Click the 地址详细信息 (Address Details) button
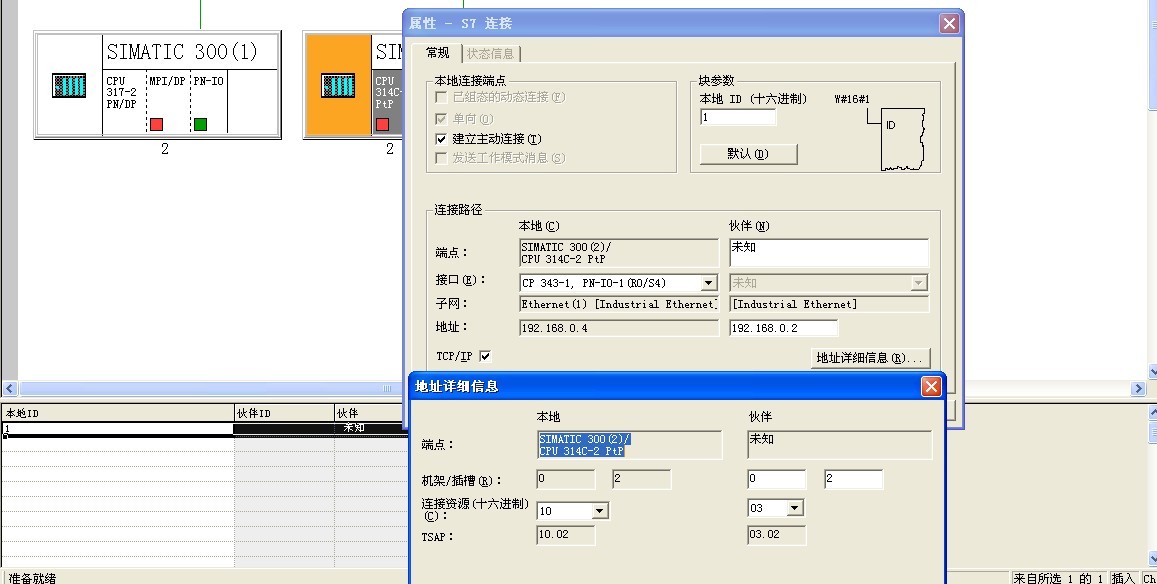The image size is (1157, 584). click(869, 358)
